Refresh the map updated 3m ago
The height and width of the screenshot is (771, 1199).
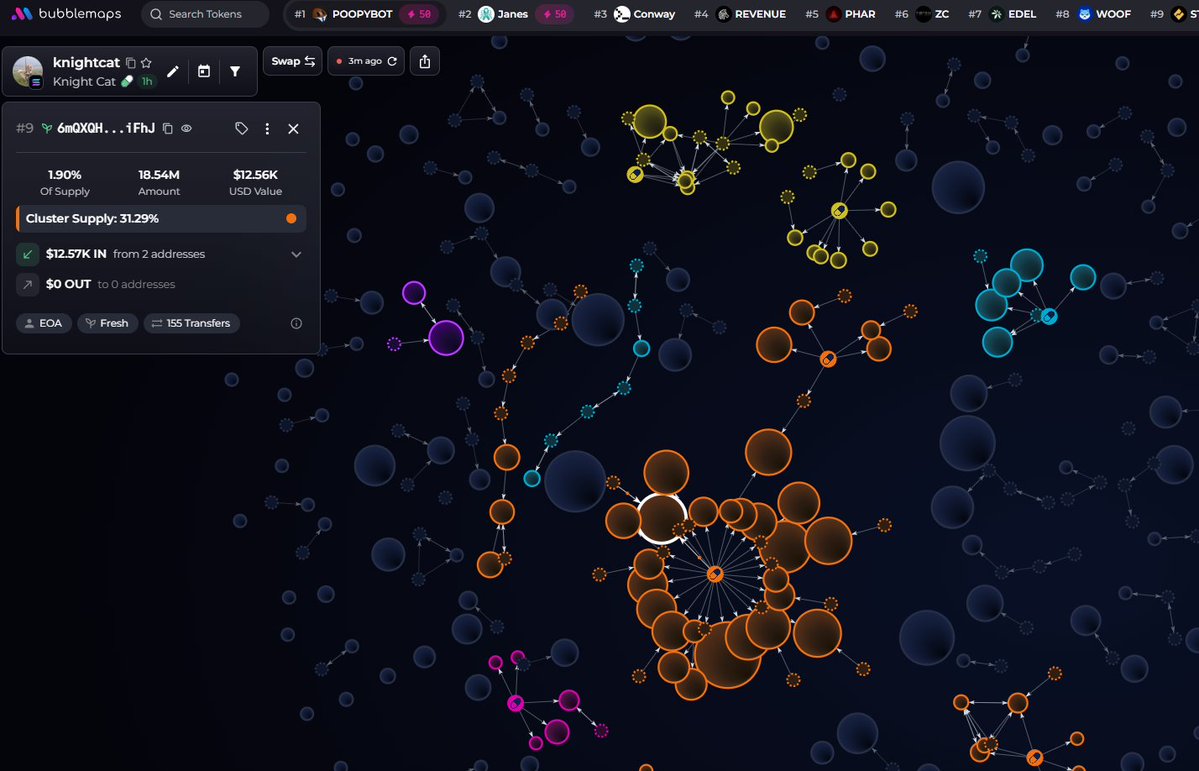click(392, 61)
